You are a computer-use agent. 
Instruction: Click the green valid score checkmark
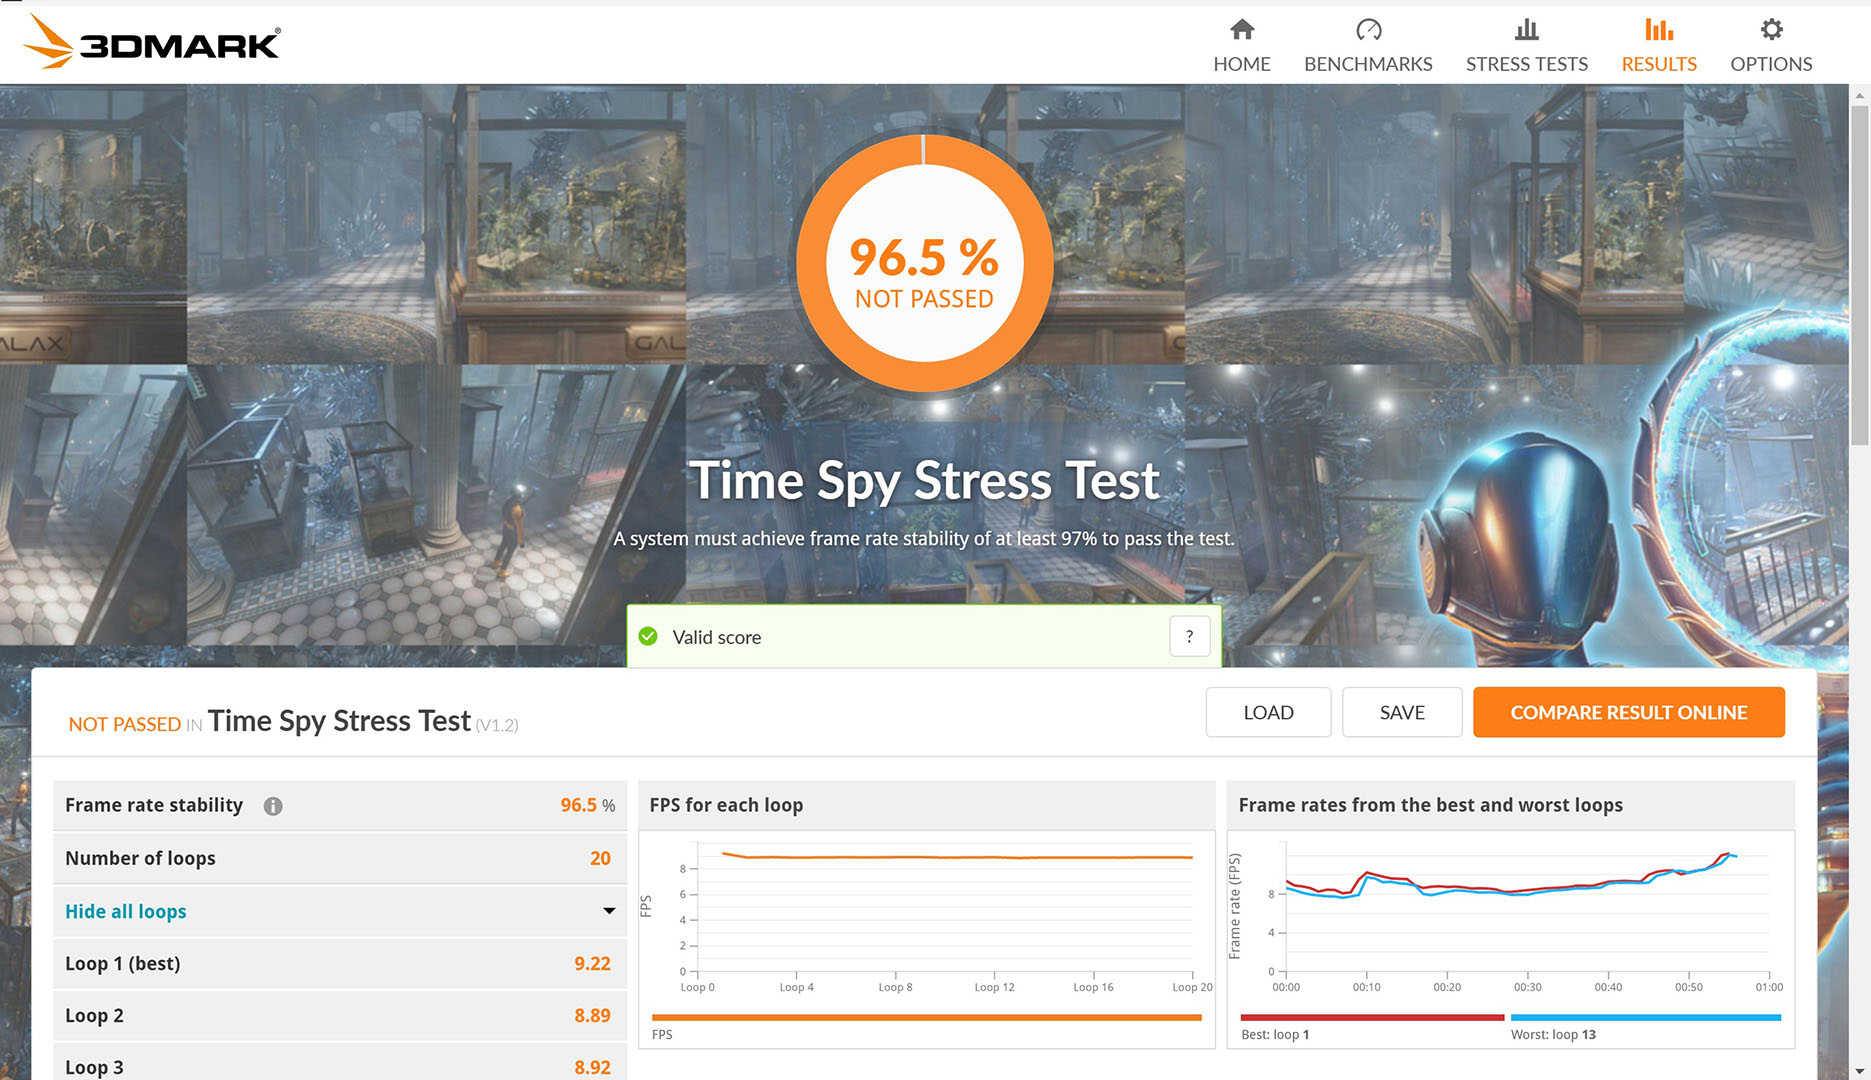coord(648,637)
